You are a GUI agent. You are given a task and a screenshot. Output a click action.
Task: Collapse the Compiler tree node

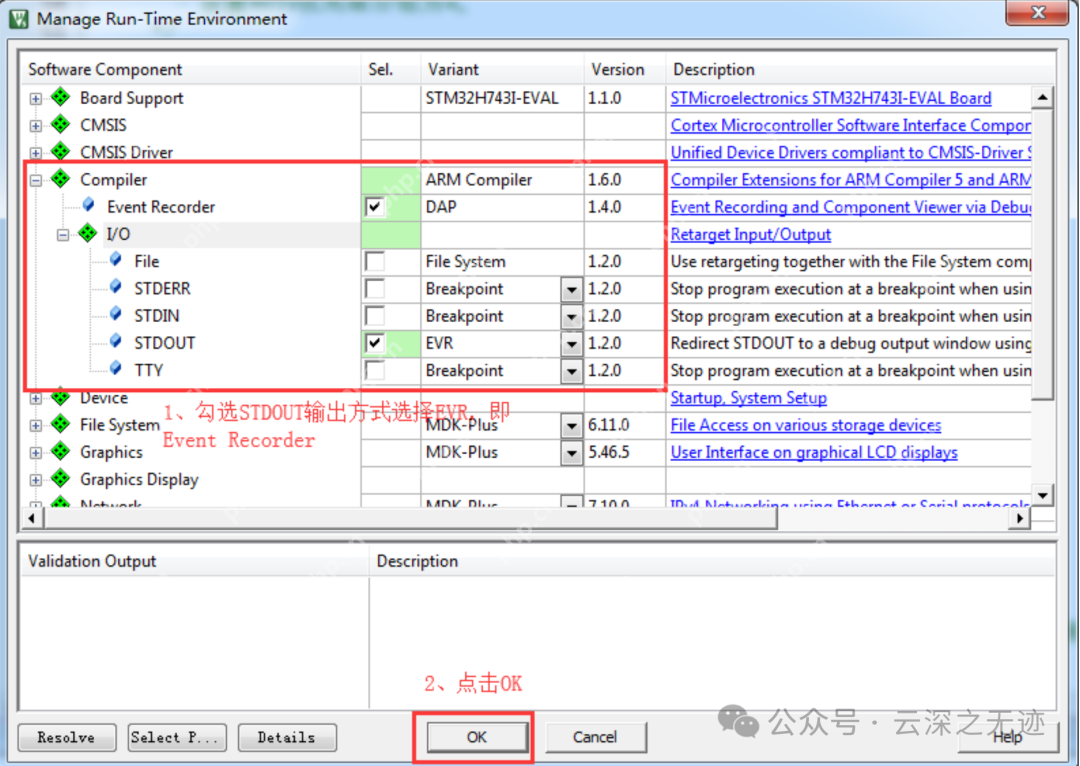click(36, 180)
